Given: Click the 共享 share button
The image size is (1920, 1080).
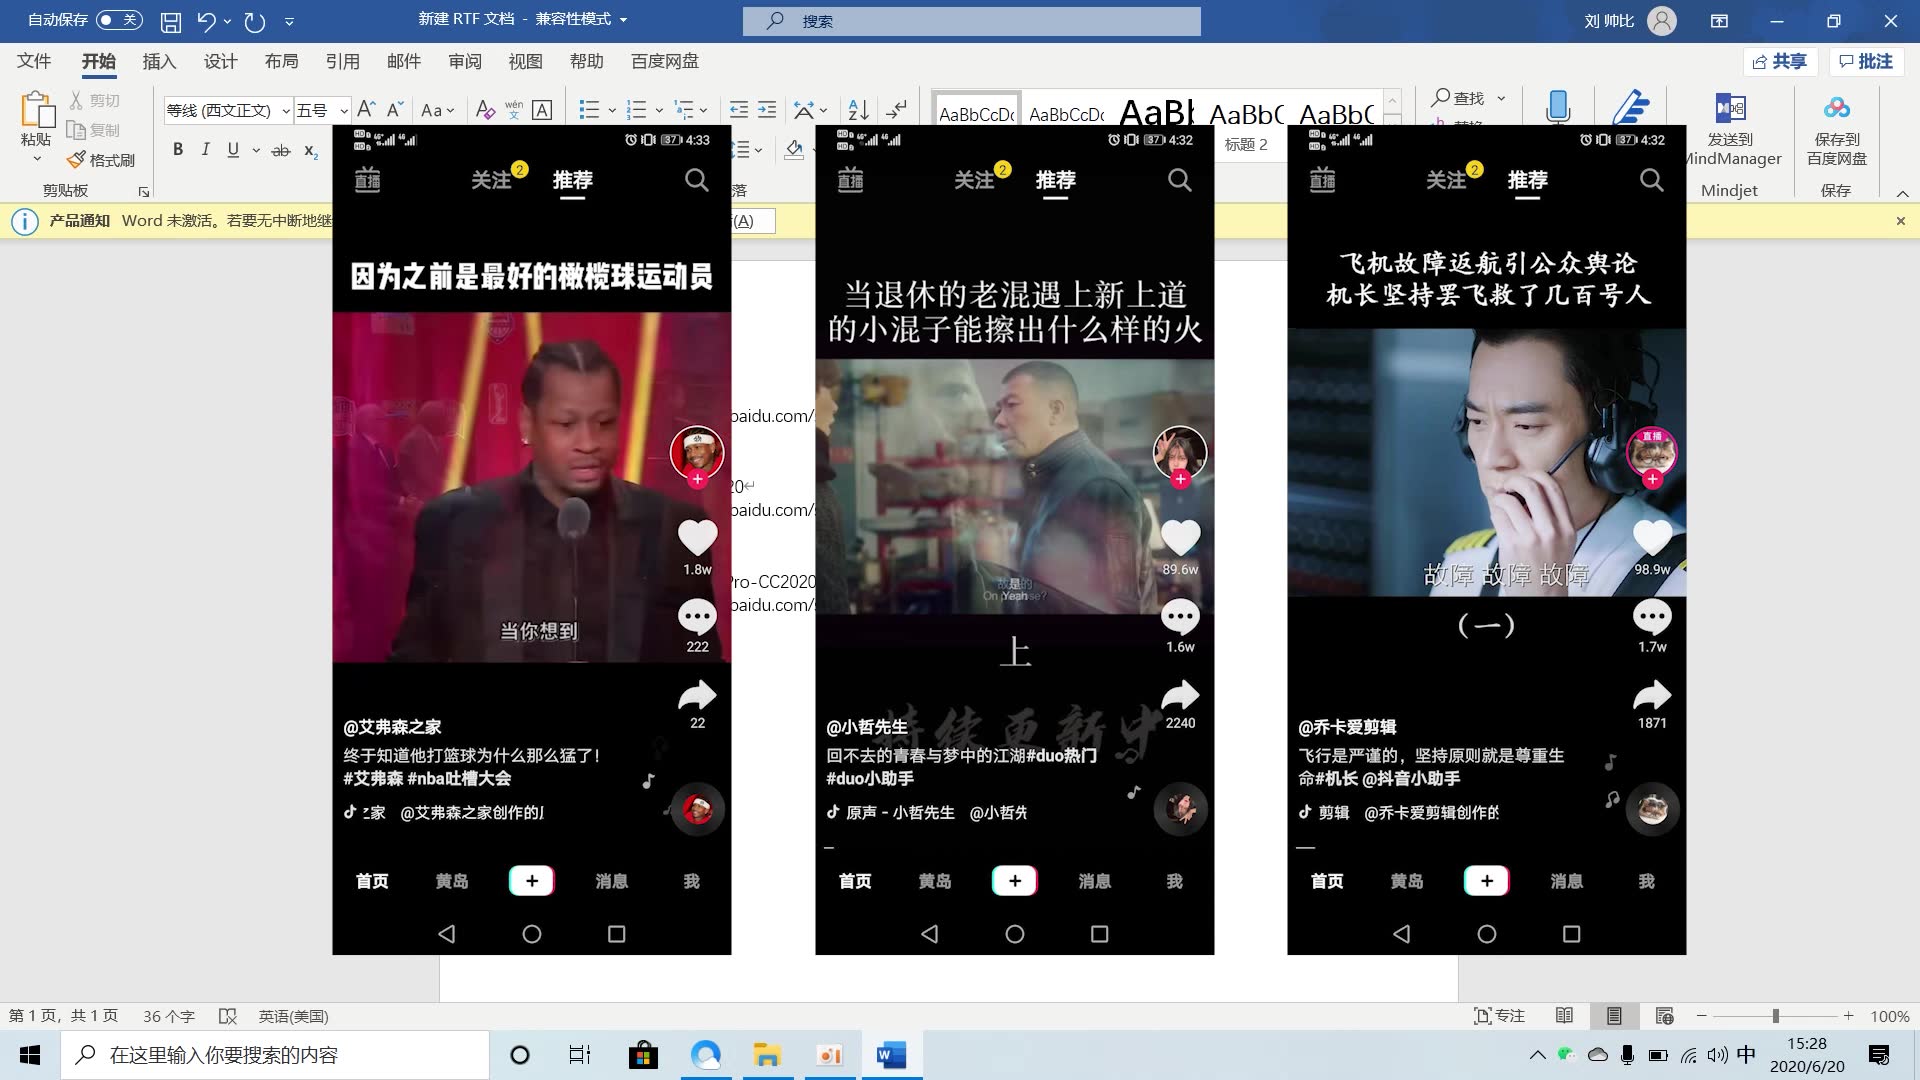Looking at the screenshot, I should 1780,62.
